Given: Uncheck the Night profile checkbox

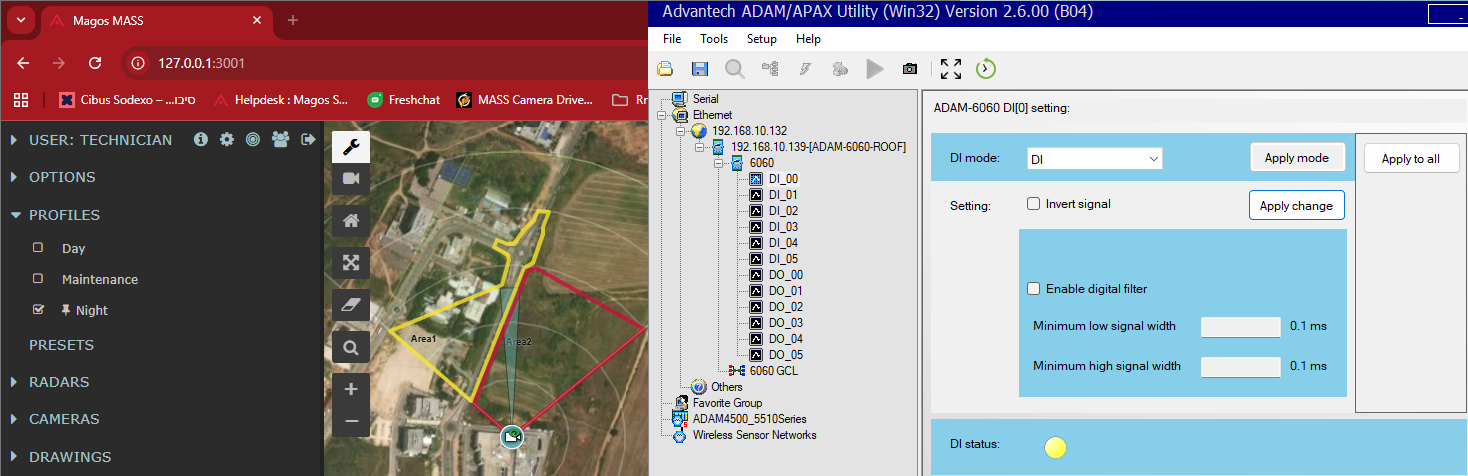Looking at the screenshot, I should [38, 309].
